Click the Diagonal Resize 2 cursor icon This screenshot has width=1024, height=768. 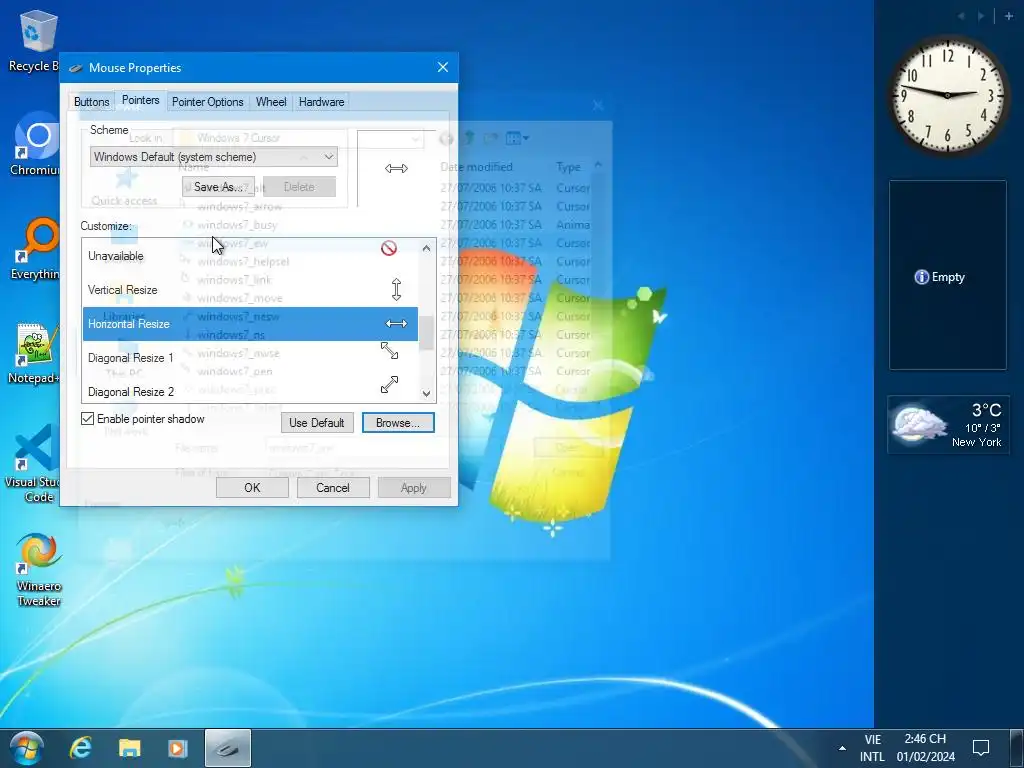(389, 384)
